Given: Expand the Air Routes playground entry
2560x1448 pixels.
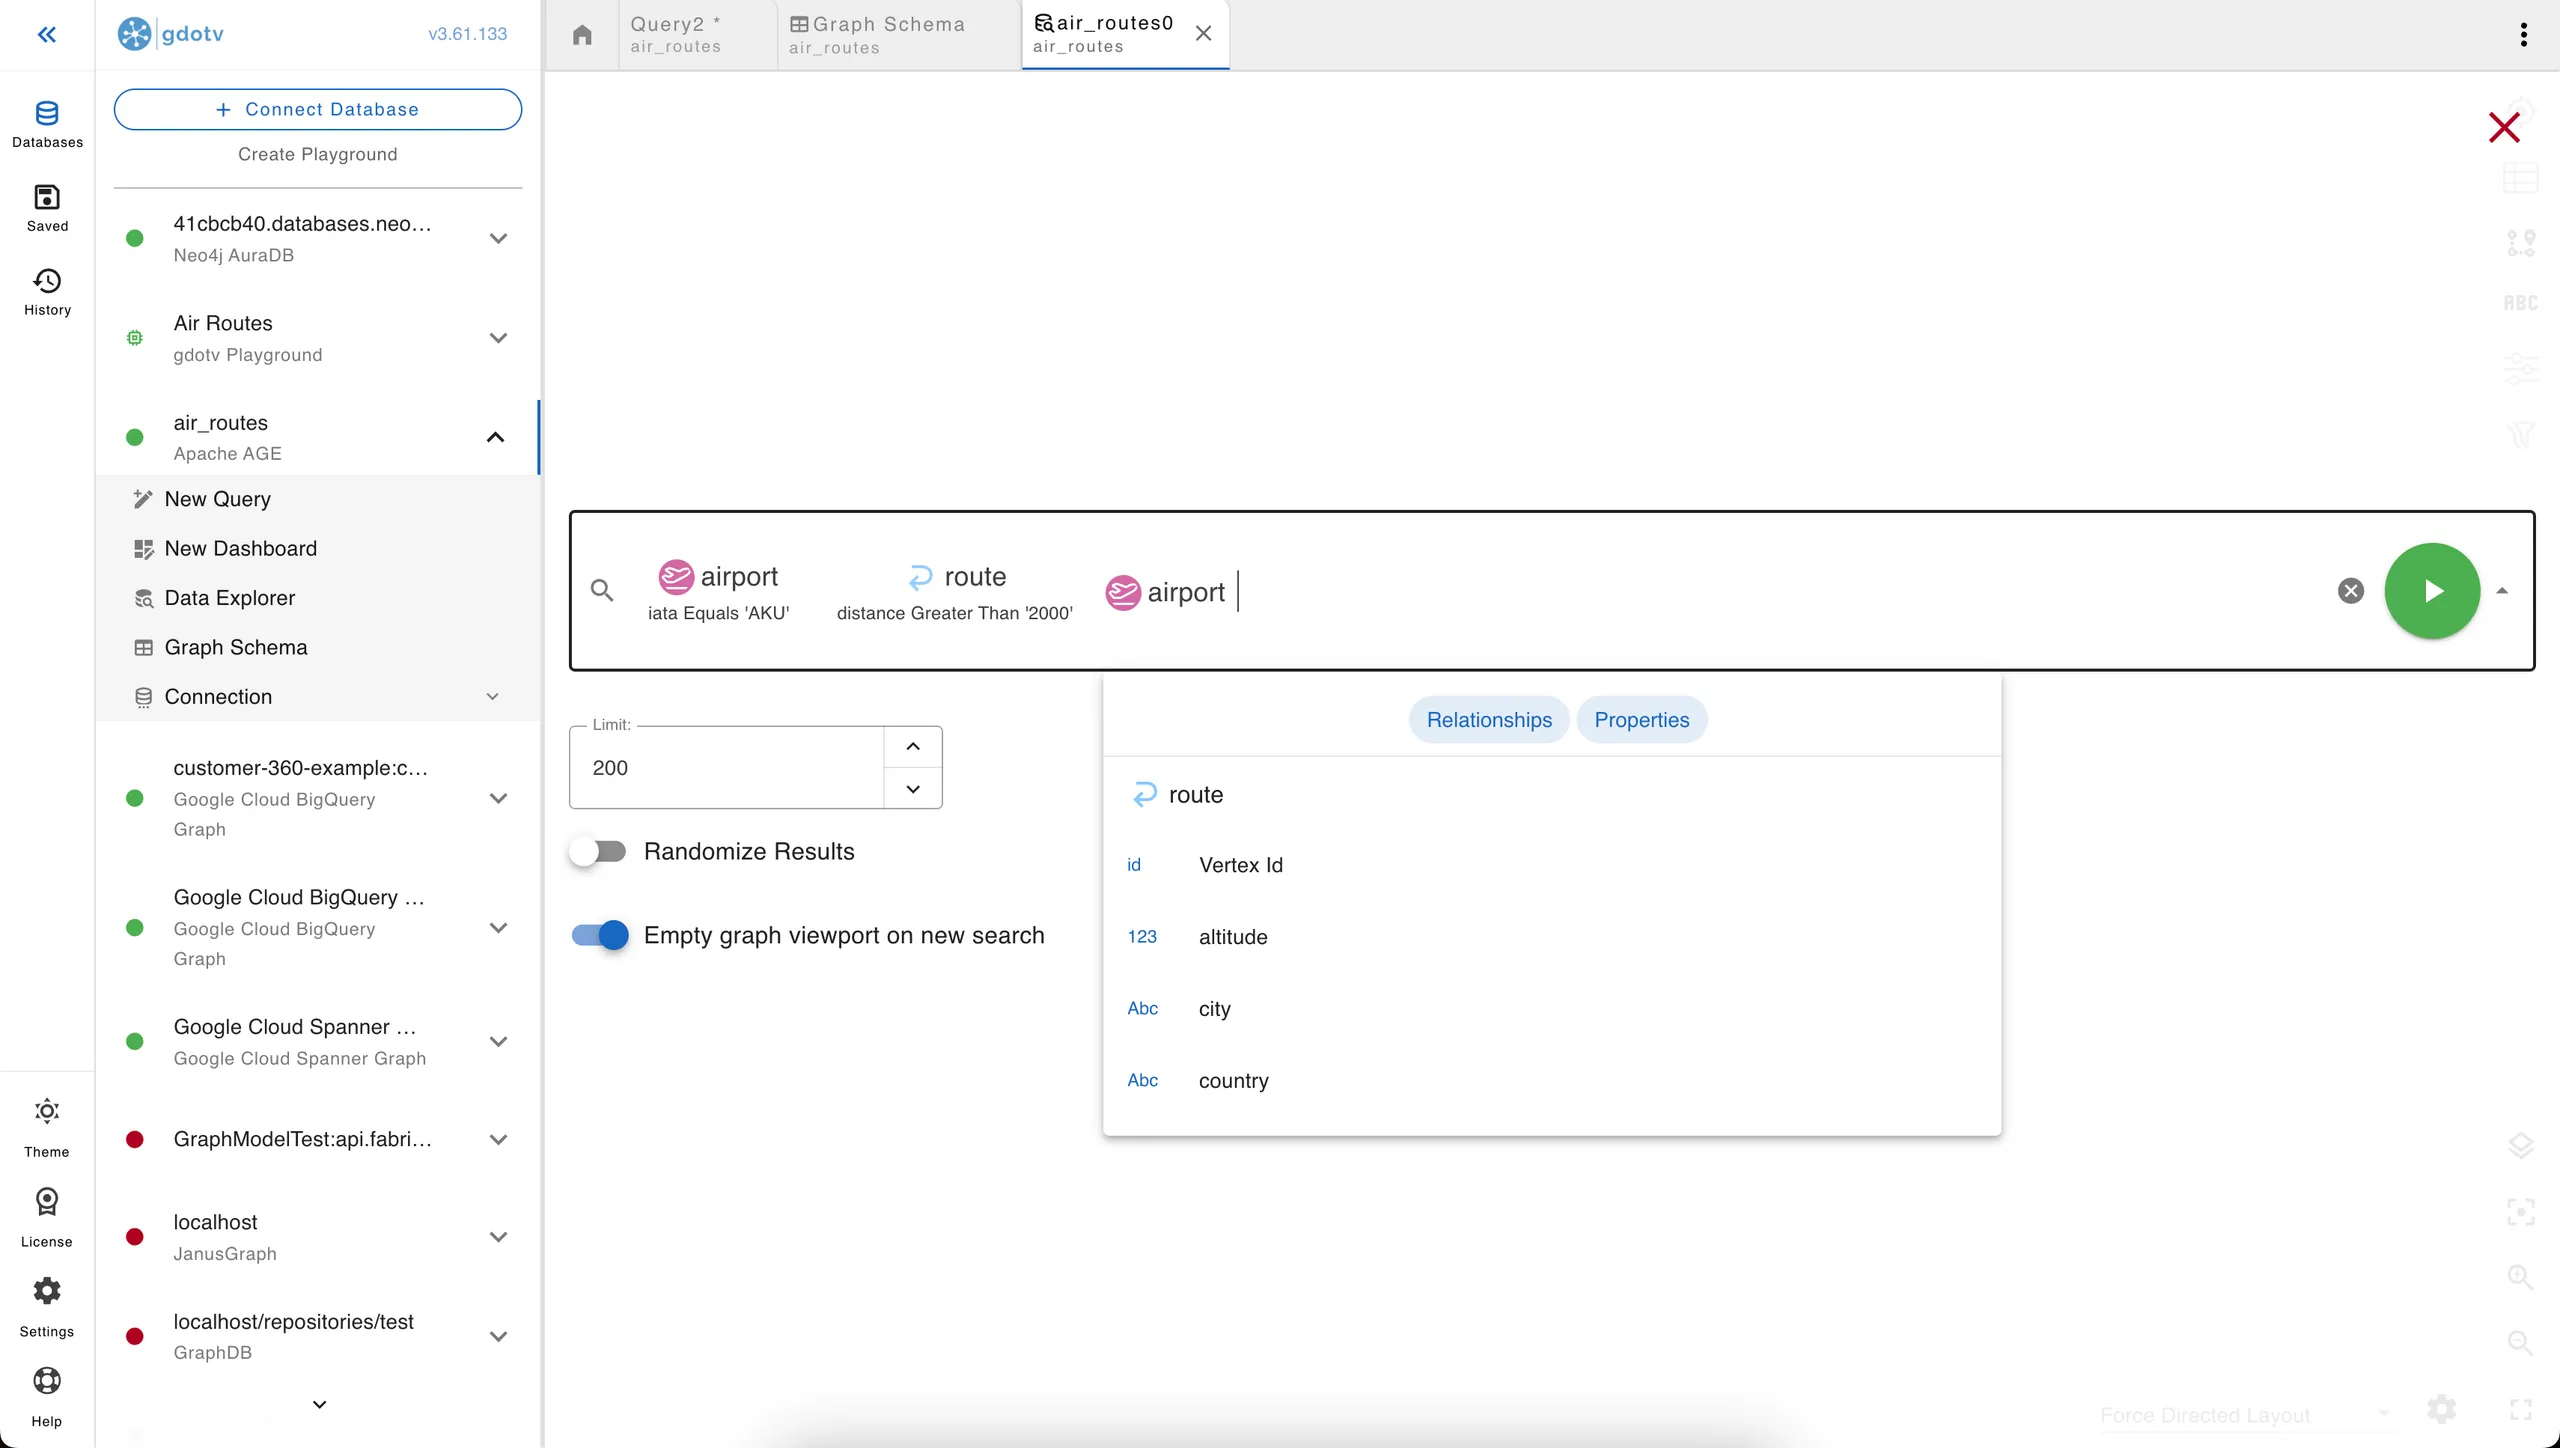Looking at the screenshot, I should (498, 338).
